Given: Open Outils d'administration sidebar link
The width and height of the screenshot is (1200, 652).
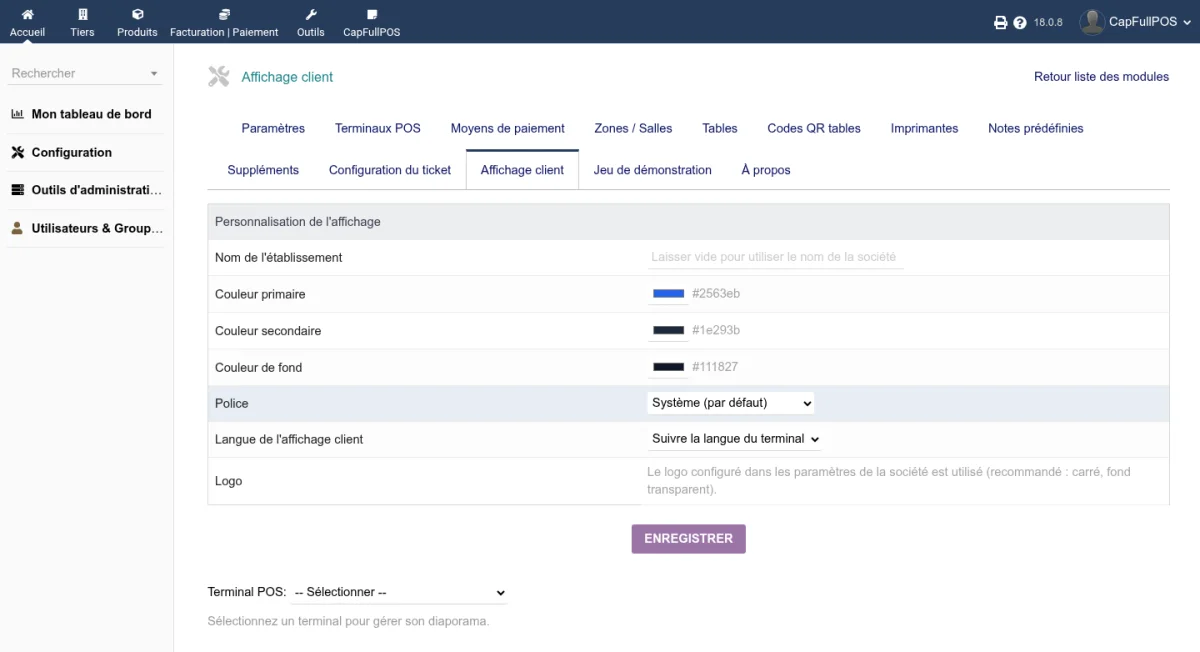Looking at the screenshot, I should click(x=96, y=190).
